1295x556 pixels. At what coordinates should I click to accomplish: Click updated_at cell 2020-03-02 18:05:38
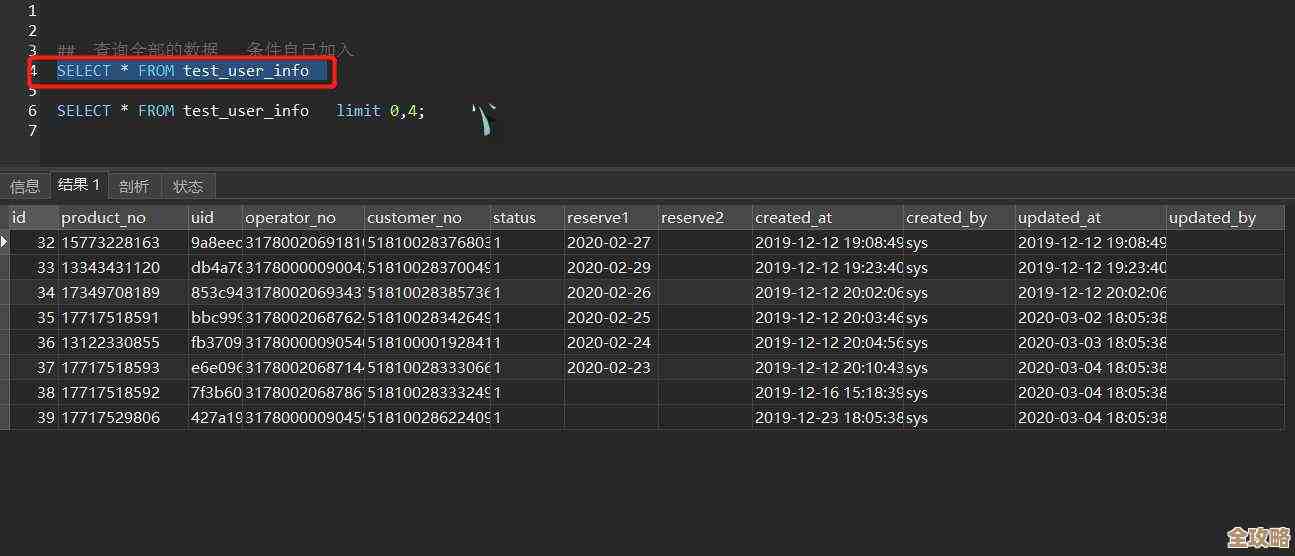pyautogui.click(x=1091, y=318)
